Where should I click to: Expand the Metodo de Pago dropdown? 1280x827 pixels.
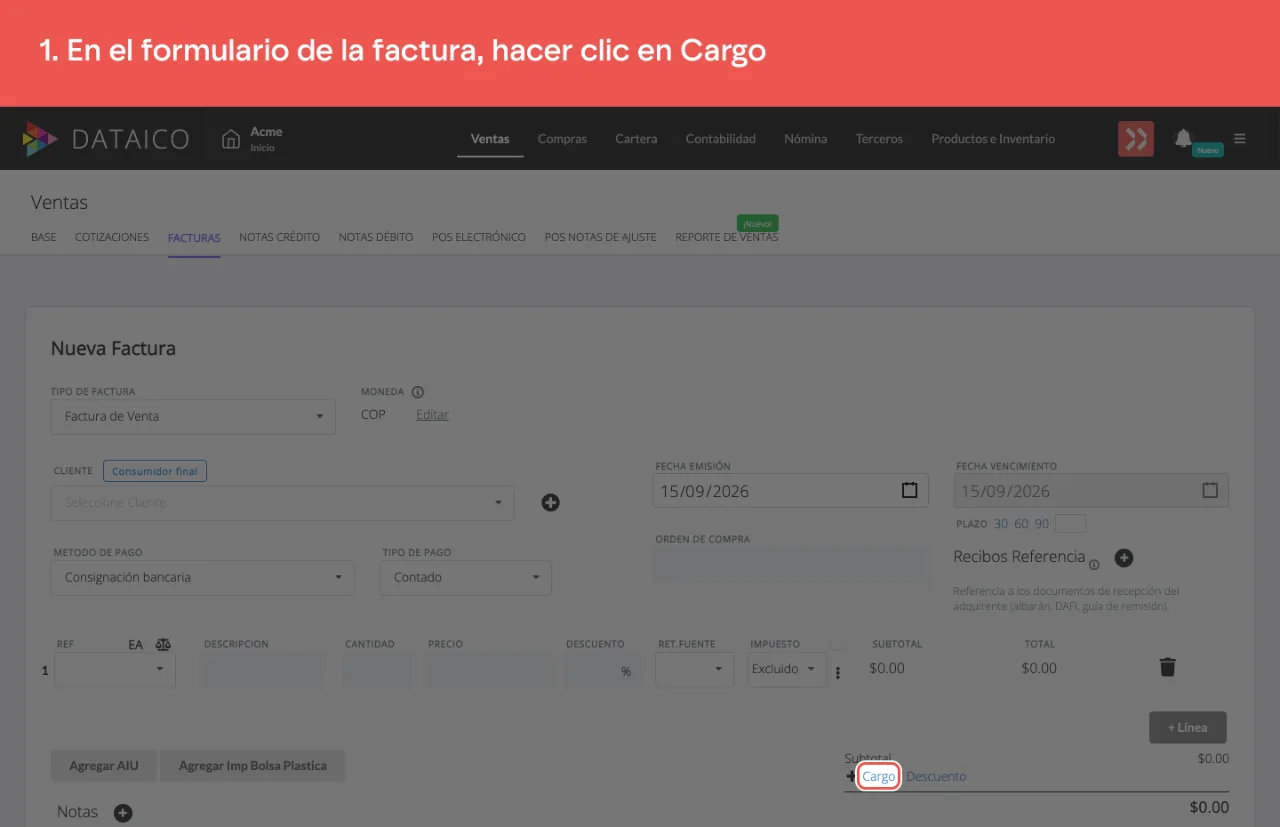tap(203, 577)
